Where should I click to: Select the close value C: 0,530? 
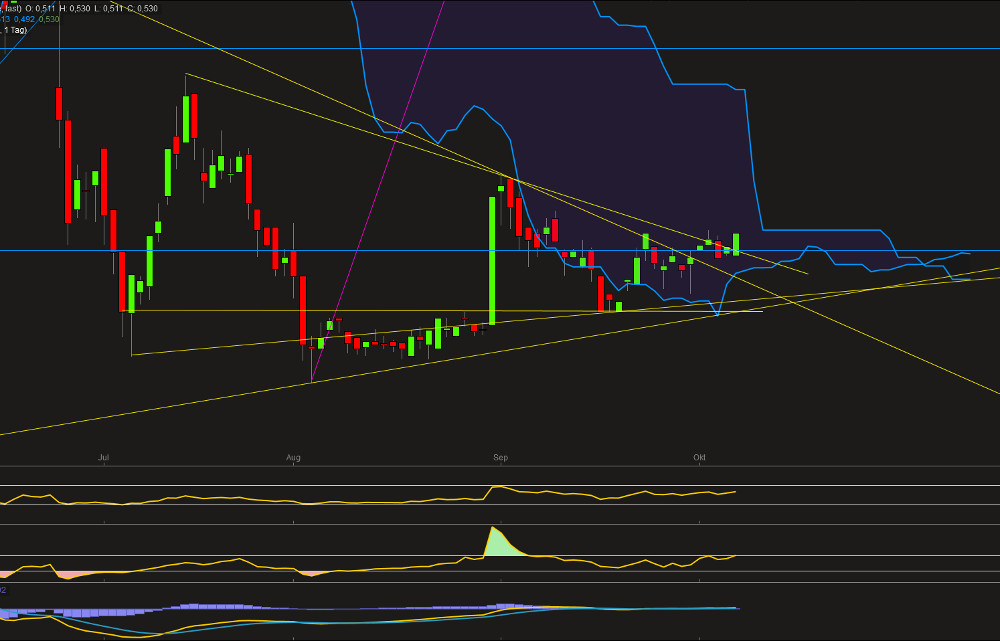tap(143, 8)
